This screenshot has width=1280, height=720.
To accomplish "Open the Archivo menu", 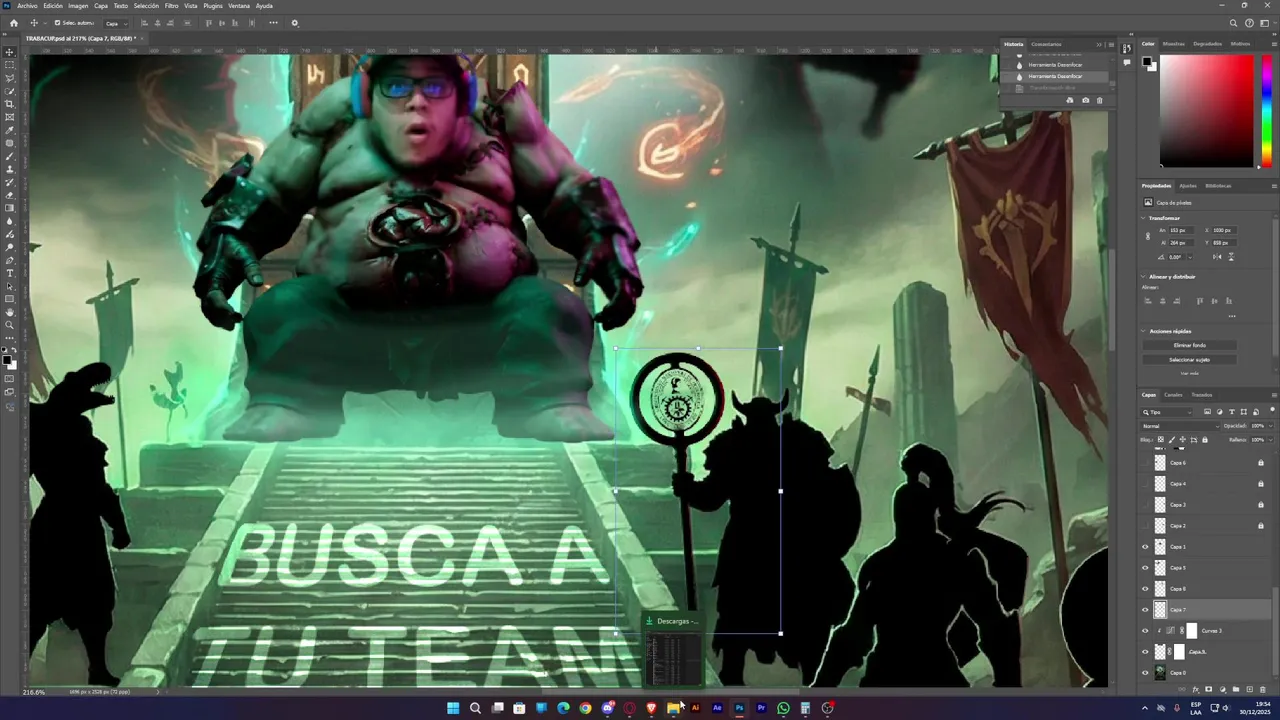I will pyautogui.click(x=27, y=6).
